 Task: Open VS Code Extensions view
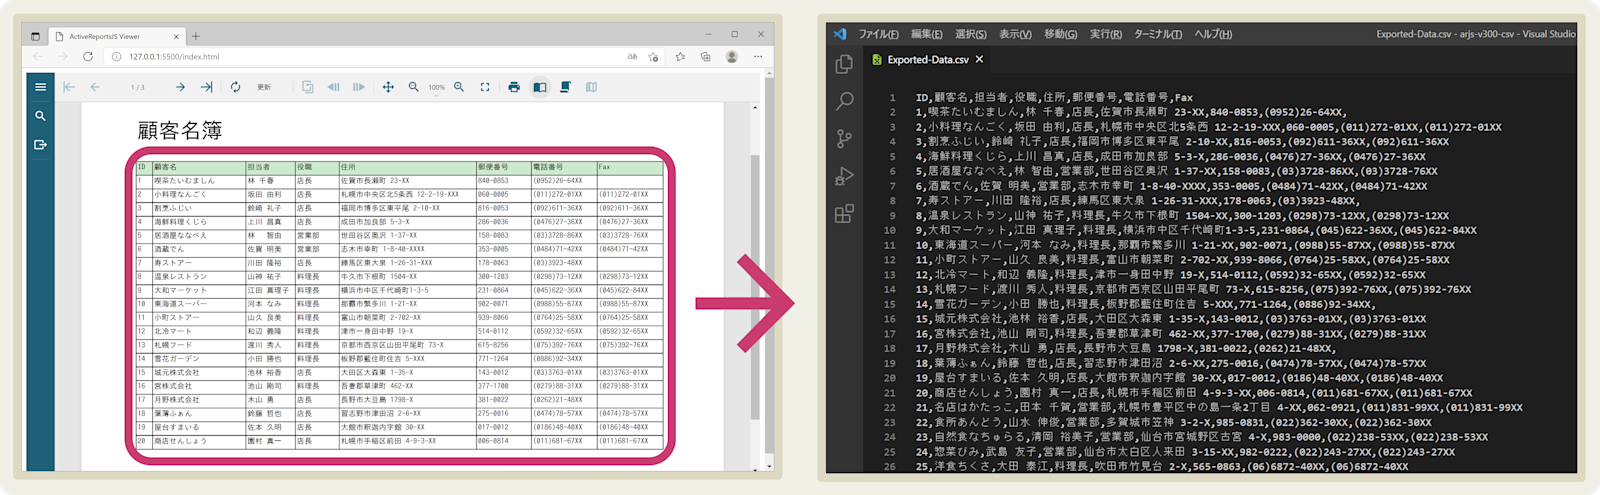(845, 213)
